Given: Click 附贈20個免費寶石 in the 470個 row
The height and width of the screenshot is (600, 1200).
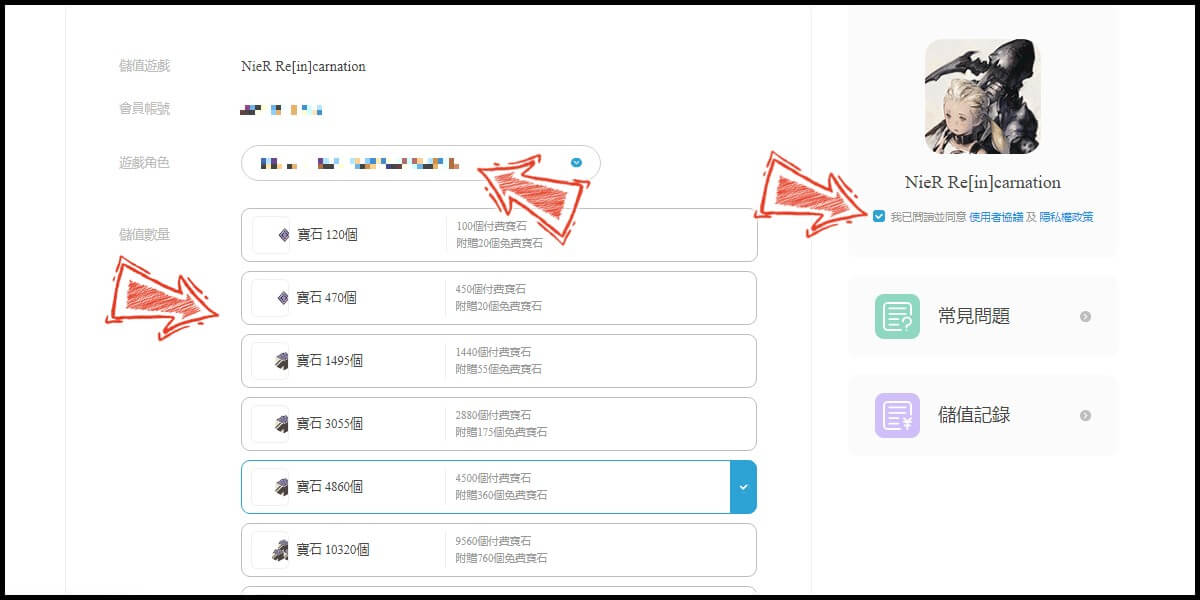Looking at the screenshot, I should 499,306.
